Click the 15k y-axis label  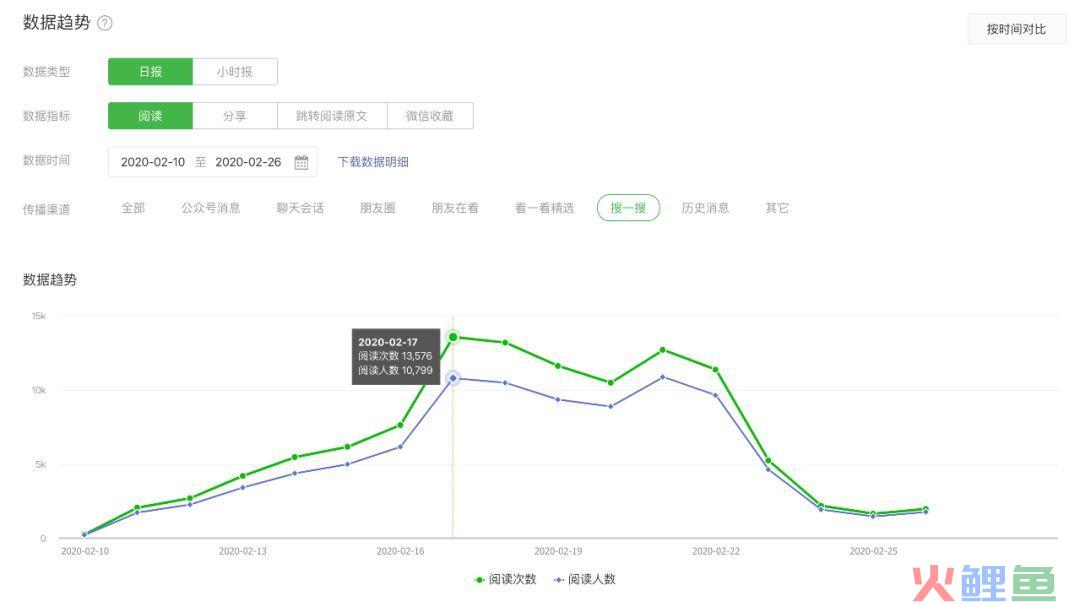pyautogui.click(x=39, y=316)
